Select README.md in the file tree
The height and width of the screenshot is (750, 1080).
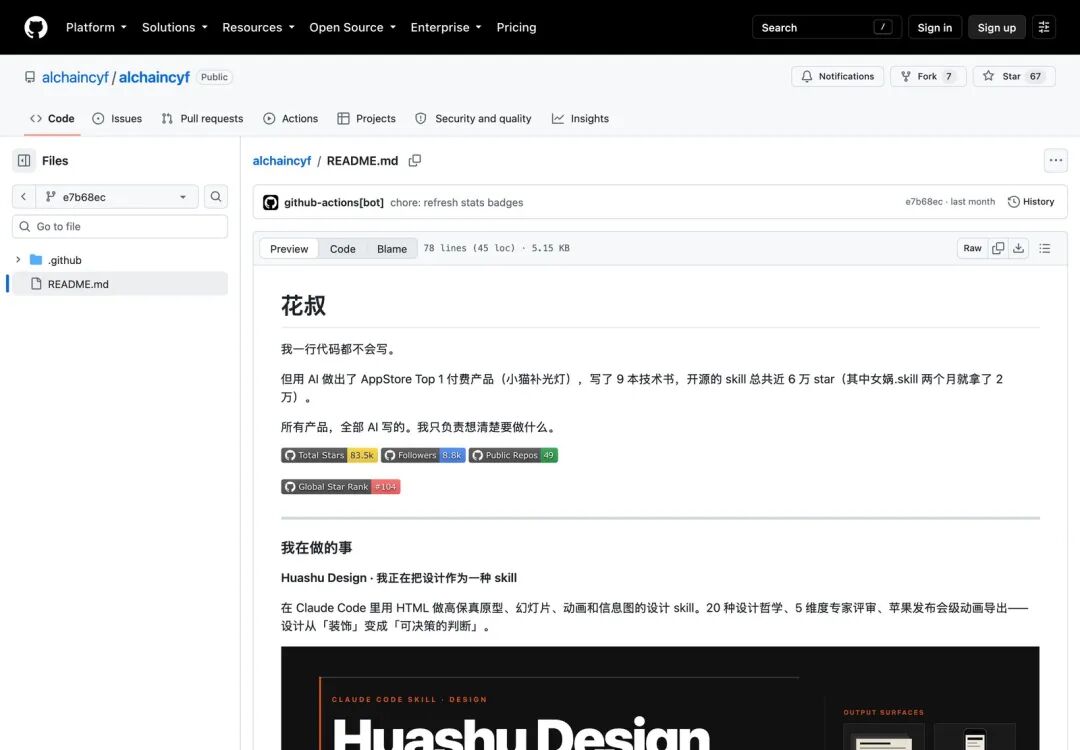(x=120, y=284)
